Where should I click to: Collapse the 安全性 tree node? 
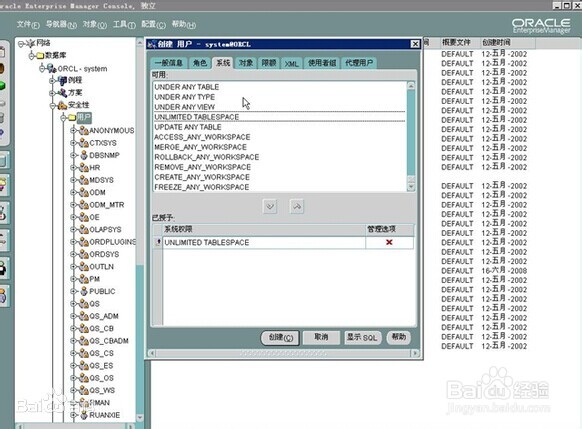pos(52,105)
